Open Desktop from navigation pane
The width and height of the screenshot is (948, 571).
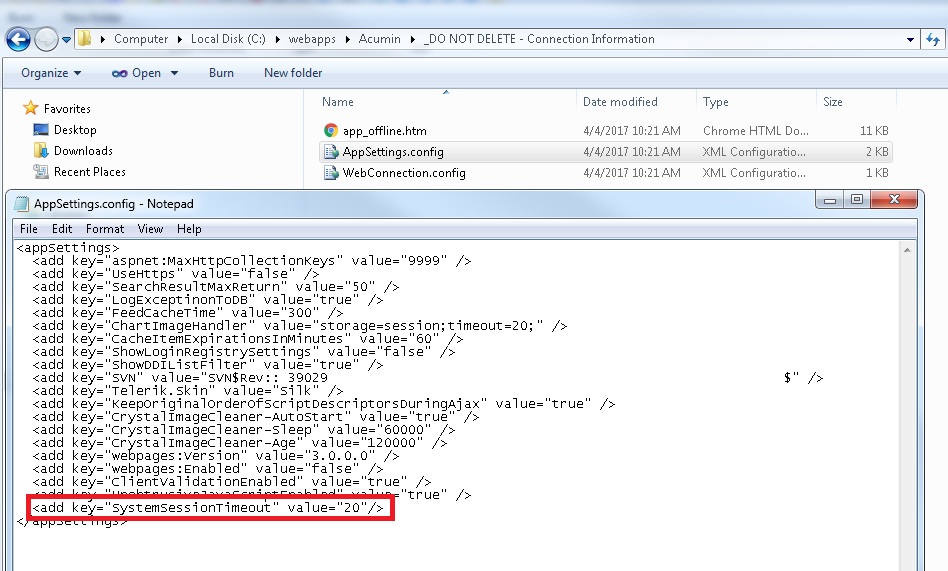75,129
